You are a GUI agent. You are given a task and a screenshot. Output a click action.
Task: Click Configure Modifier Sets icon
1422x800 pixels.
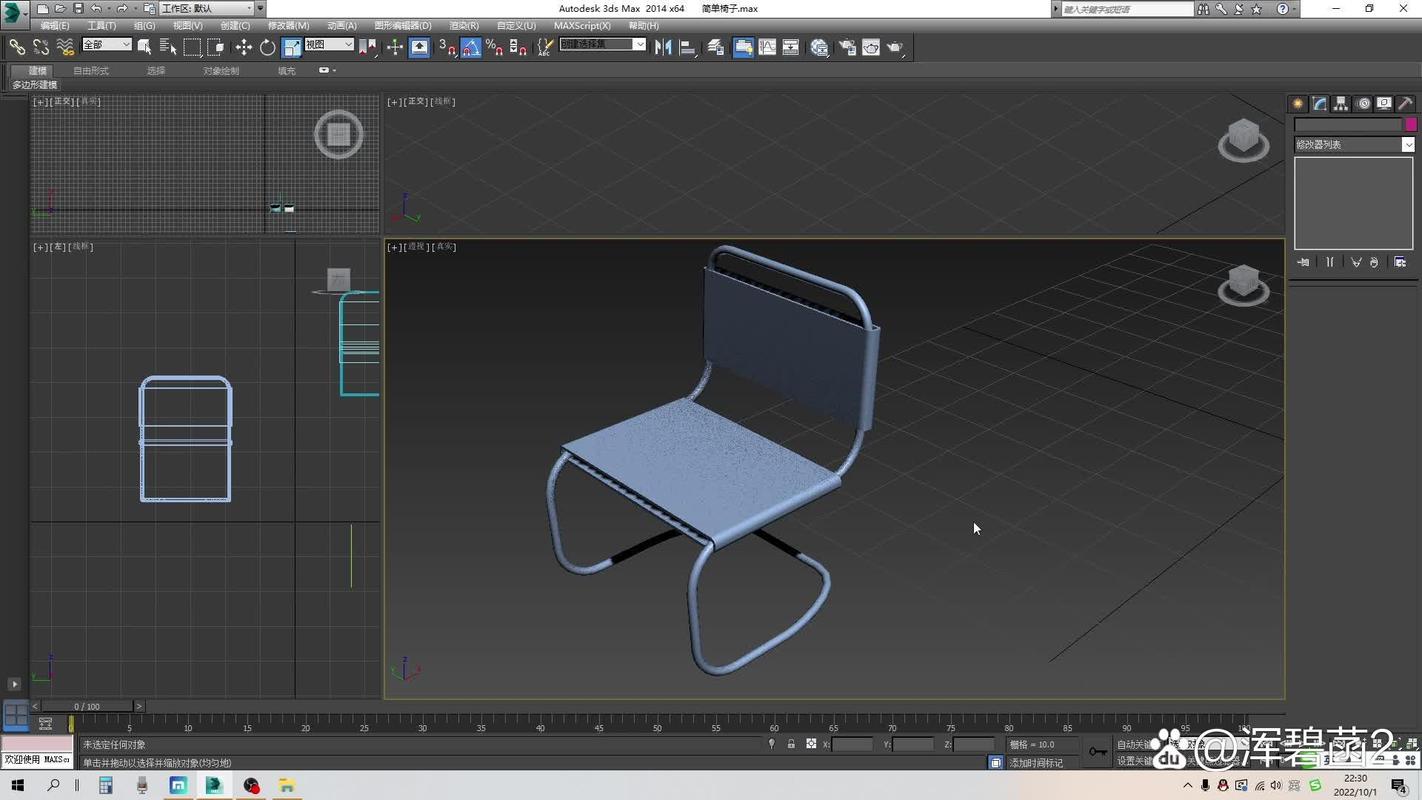click(1400, 262)
